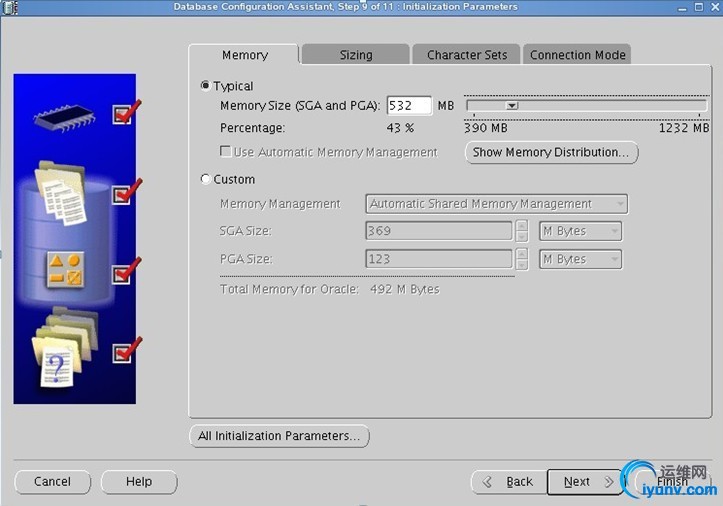Screen dimensions: 723x506
Task: Close the Database Configuration Assistant window
Action: (x=716, y=7)
